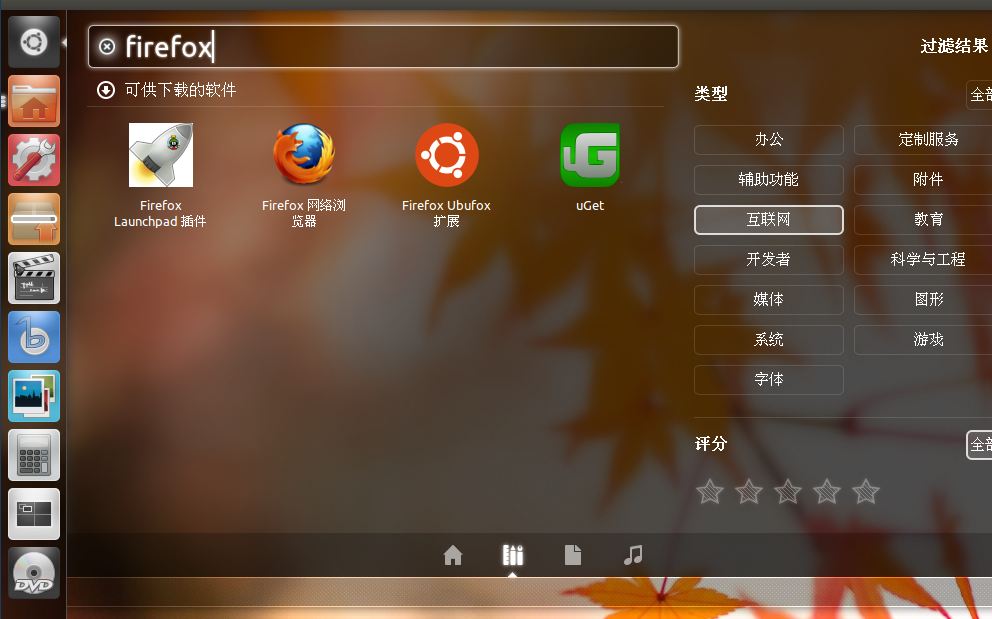Set rating filter to four stars

pyautogui.click(x=827, y=491)
